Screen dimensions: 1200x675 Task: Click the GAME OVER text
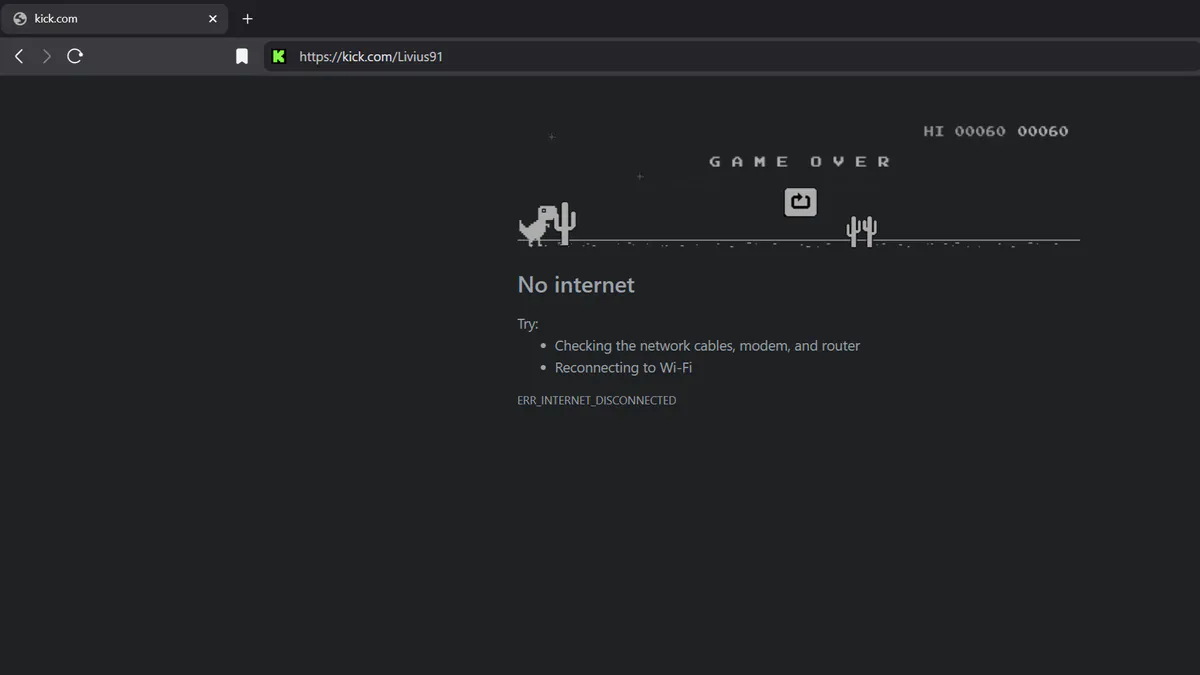coord(799,161)
